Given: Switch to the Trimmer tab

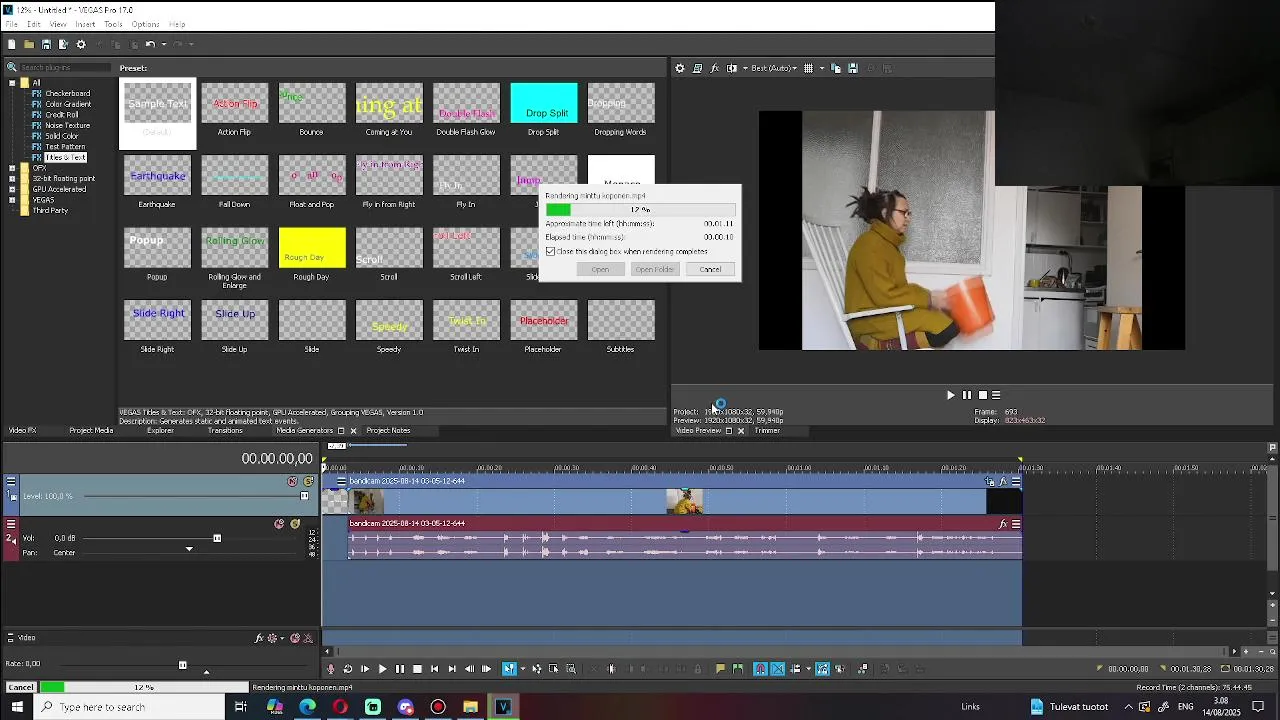Looking at the screenshot, I should [x=767, y=431].
